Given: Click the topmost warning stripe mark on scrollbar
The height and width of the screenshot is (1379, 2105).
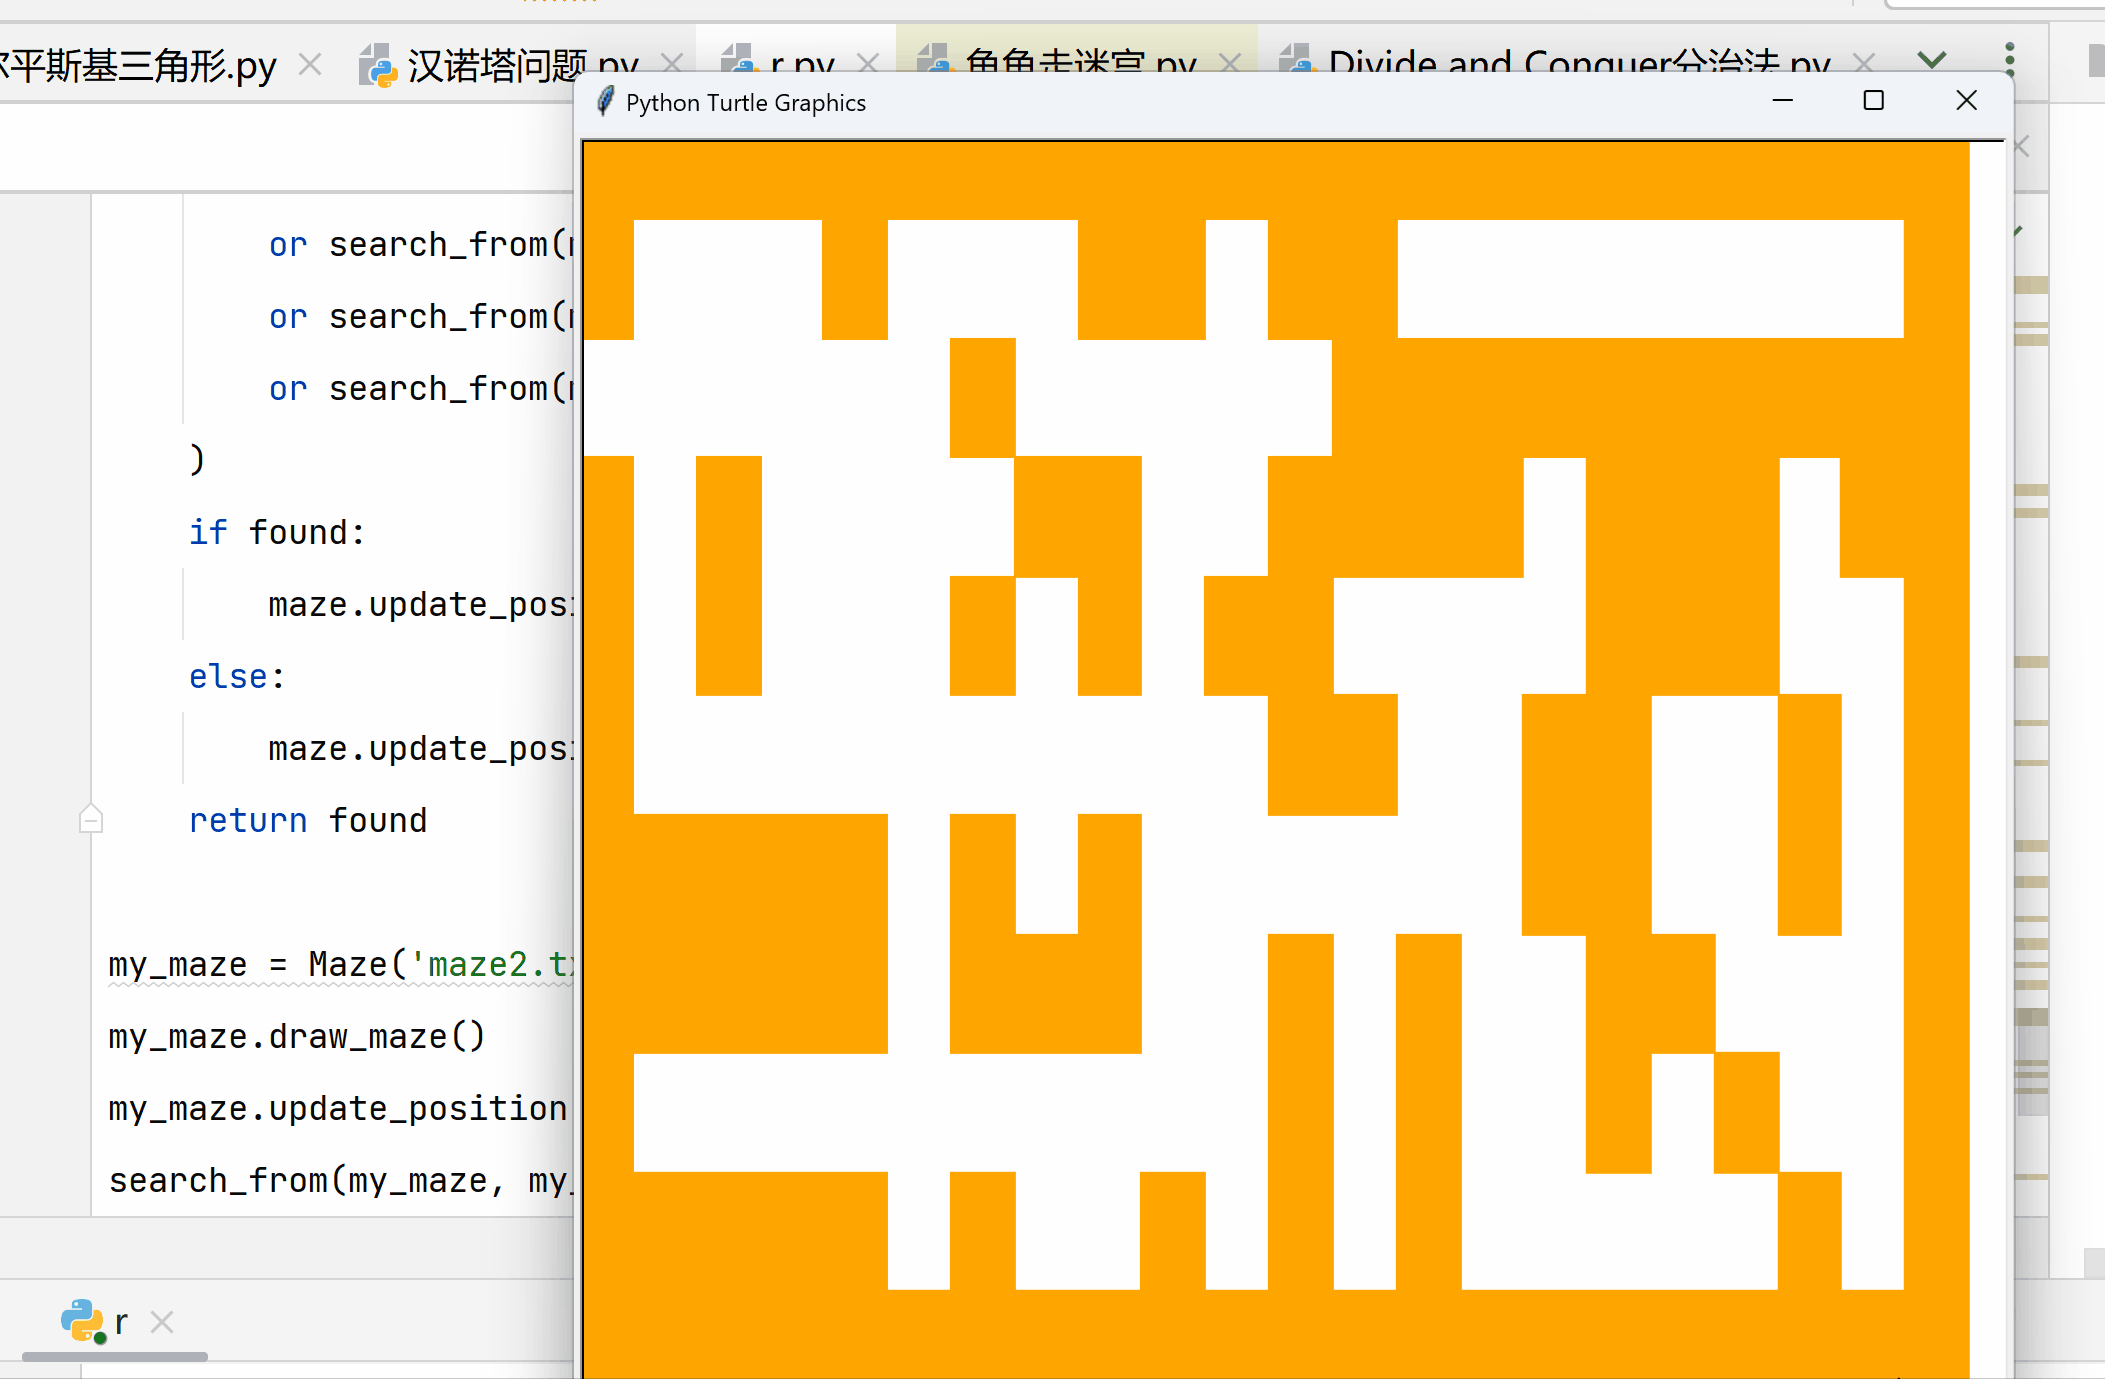Looking at the screenshot, I should [2031, 285].
